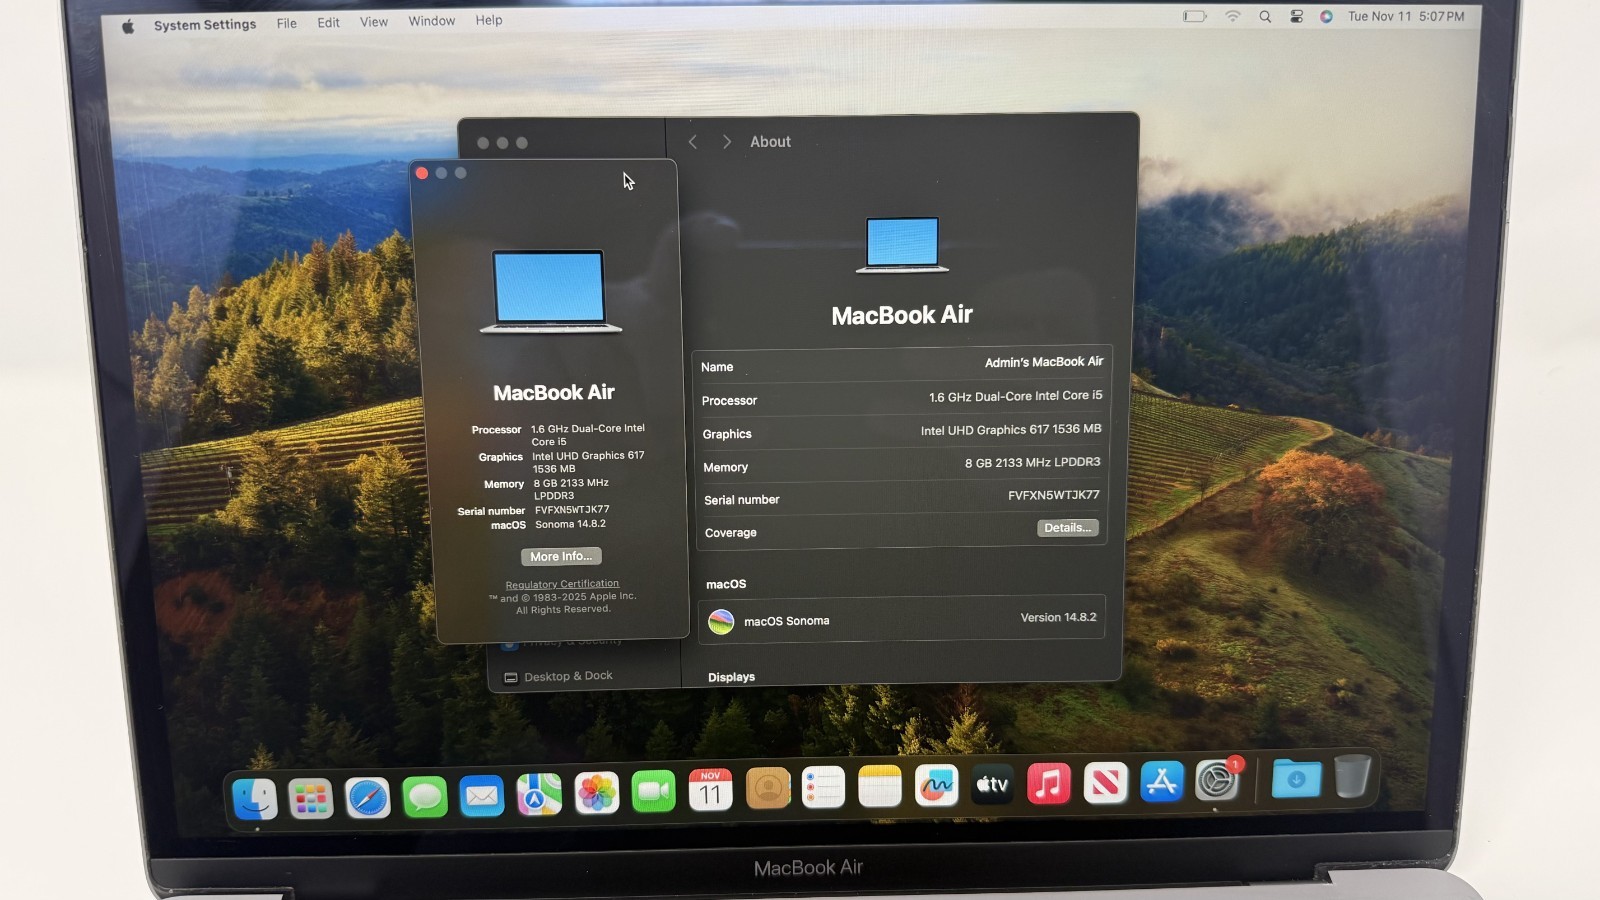Image resolution: width=1600 pixels, height=900 pixels.
Task: Open the Regulatory Certification link
Action: coord(562,584)
